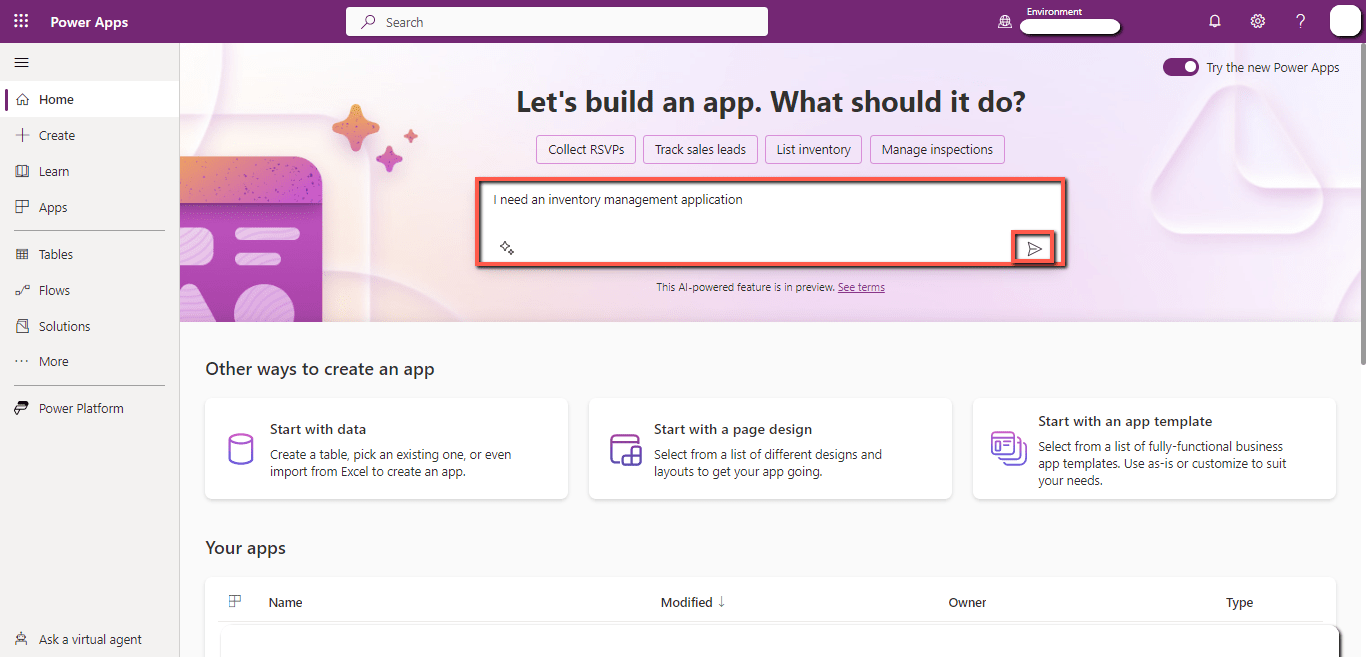Click the More ellipsis icon
Screen dimensions: 1366x657
tap(23, 361)
